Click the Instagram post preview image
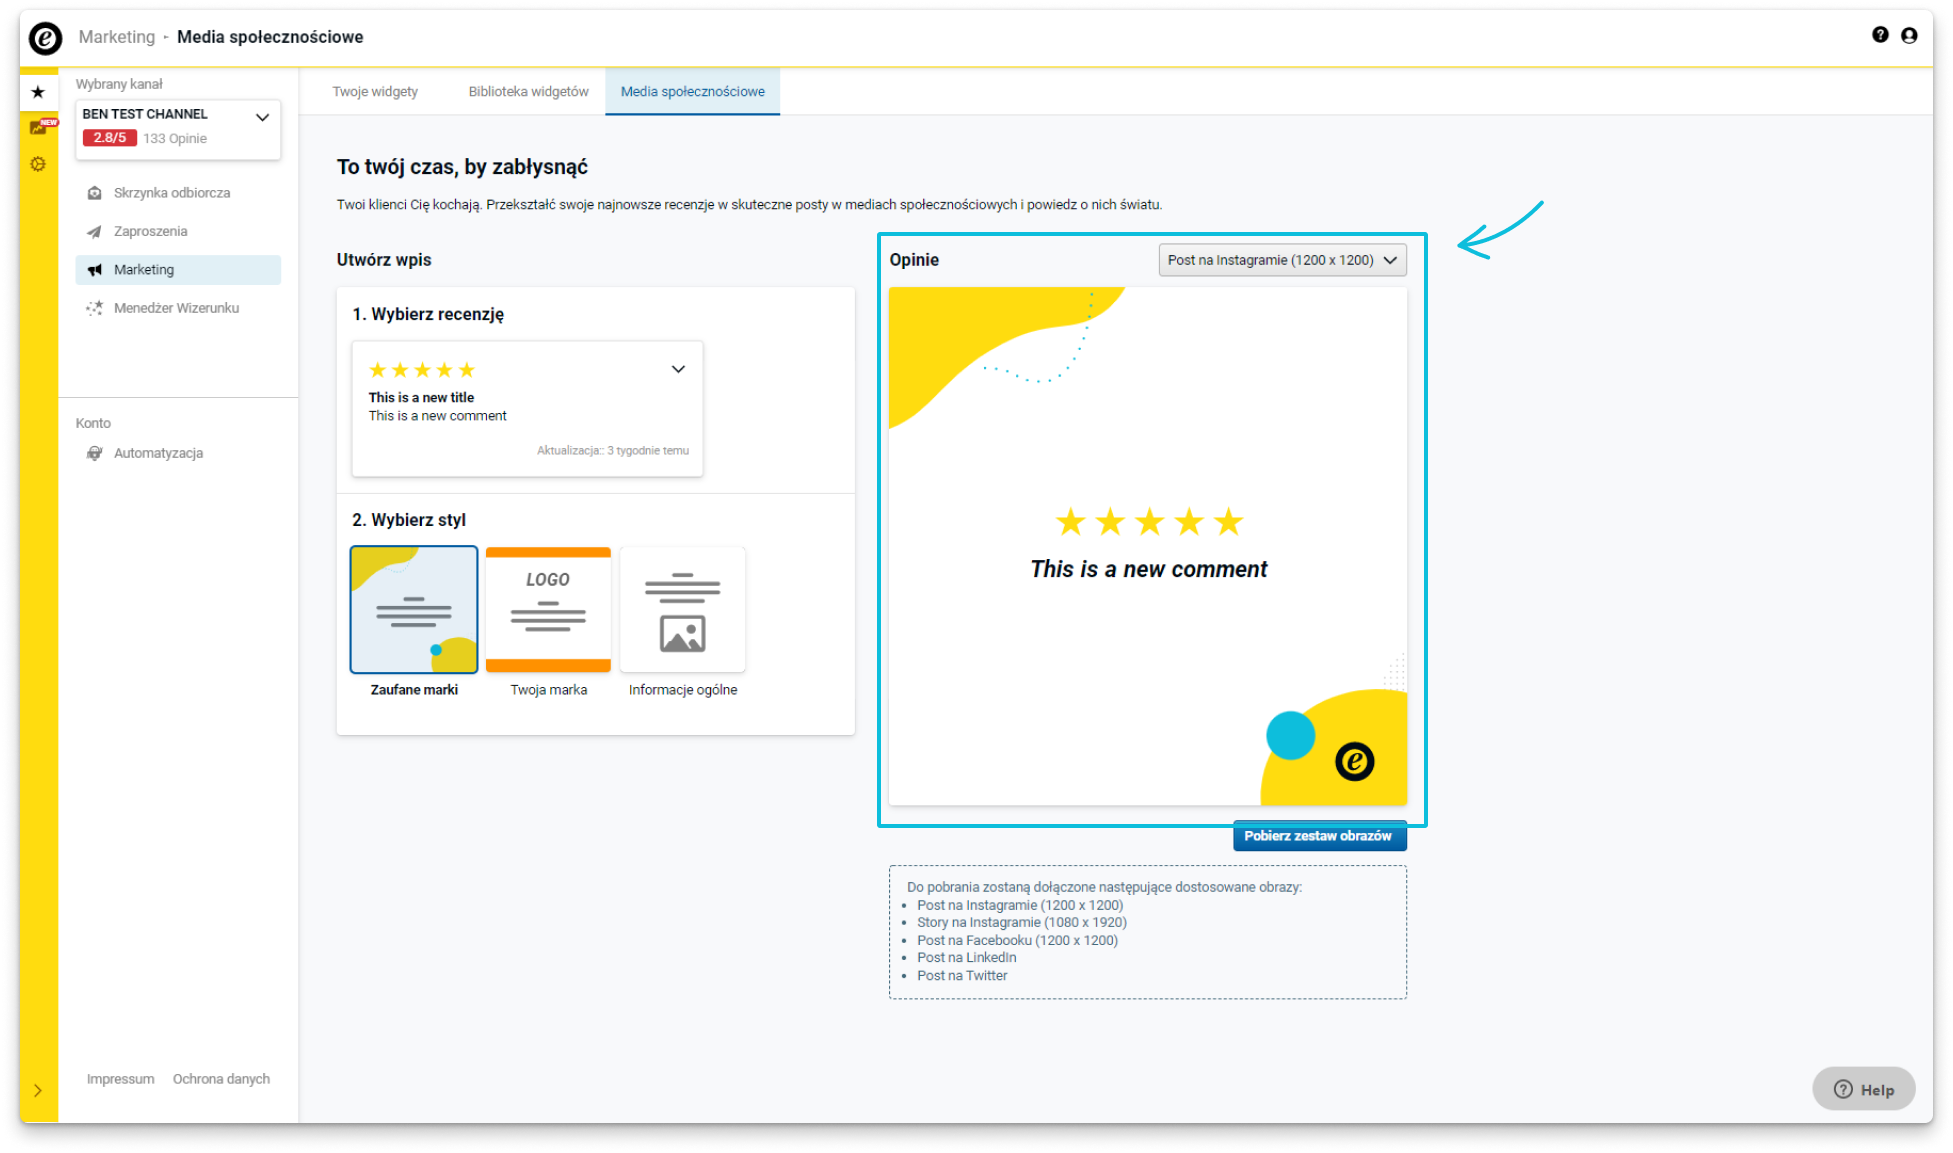The width and height of the screenshot is (1953, 1153). pyautogui.click(x=1148, y=546)
